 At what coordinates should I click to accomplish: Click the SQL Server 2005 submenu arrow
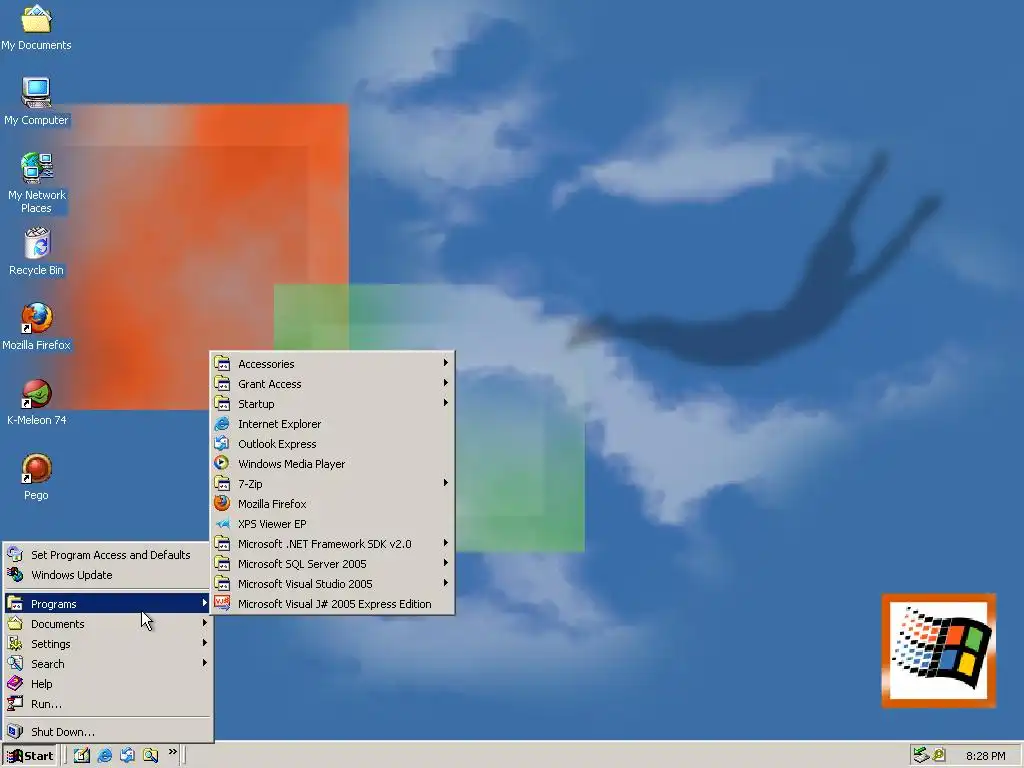[x=445, y=563]
